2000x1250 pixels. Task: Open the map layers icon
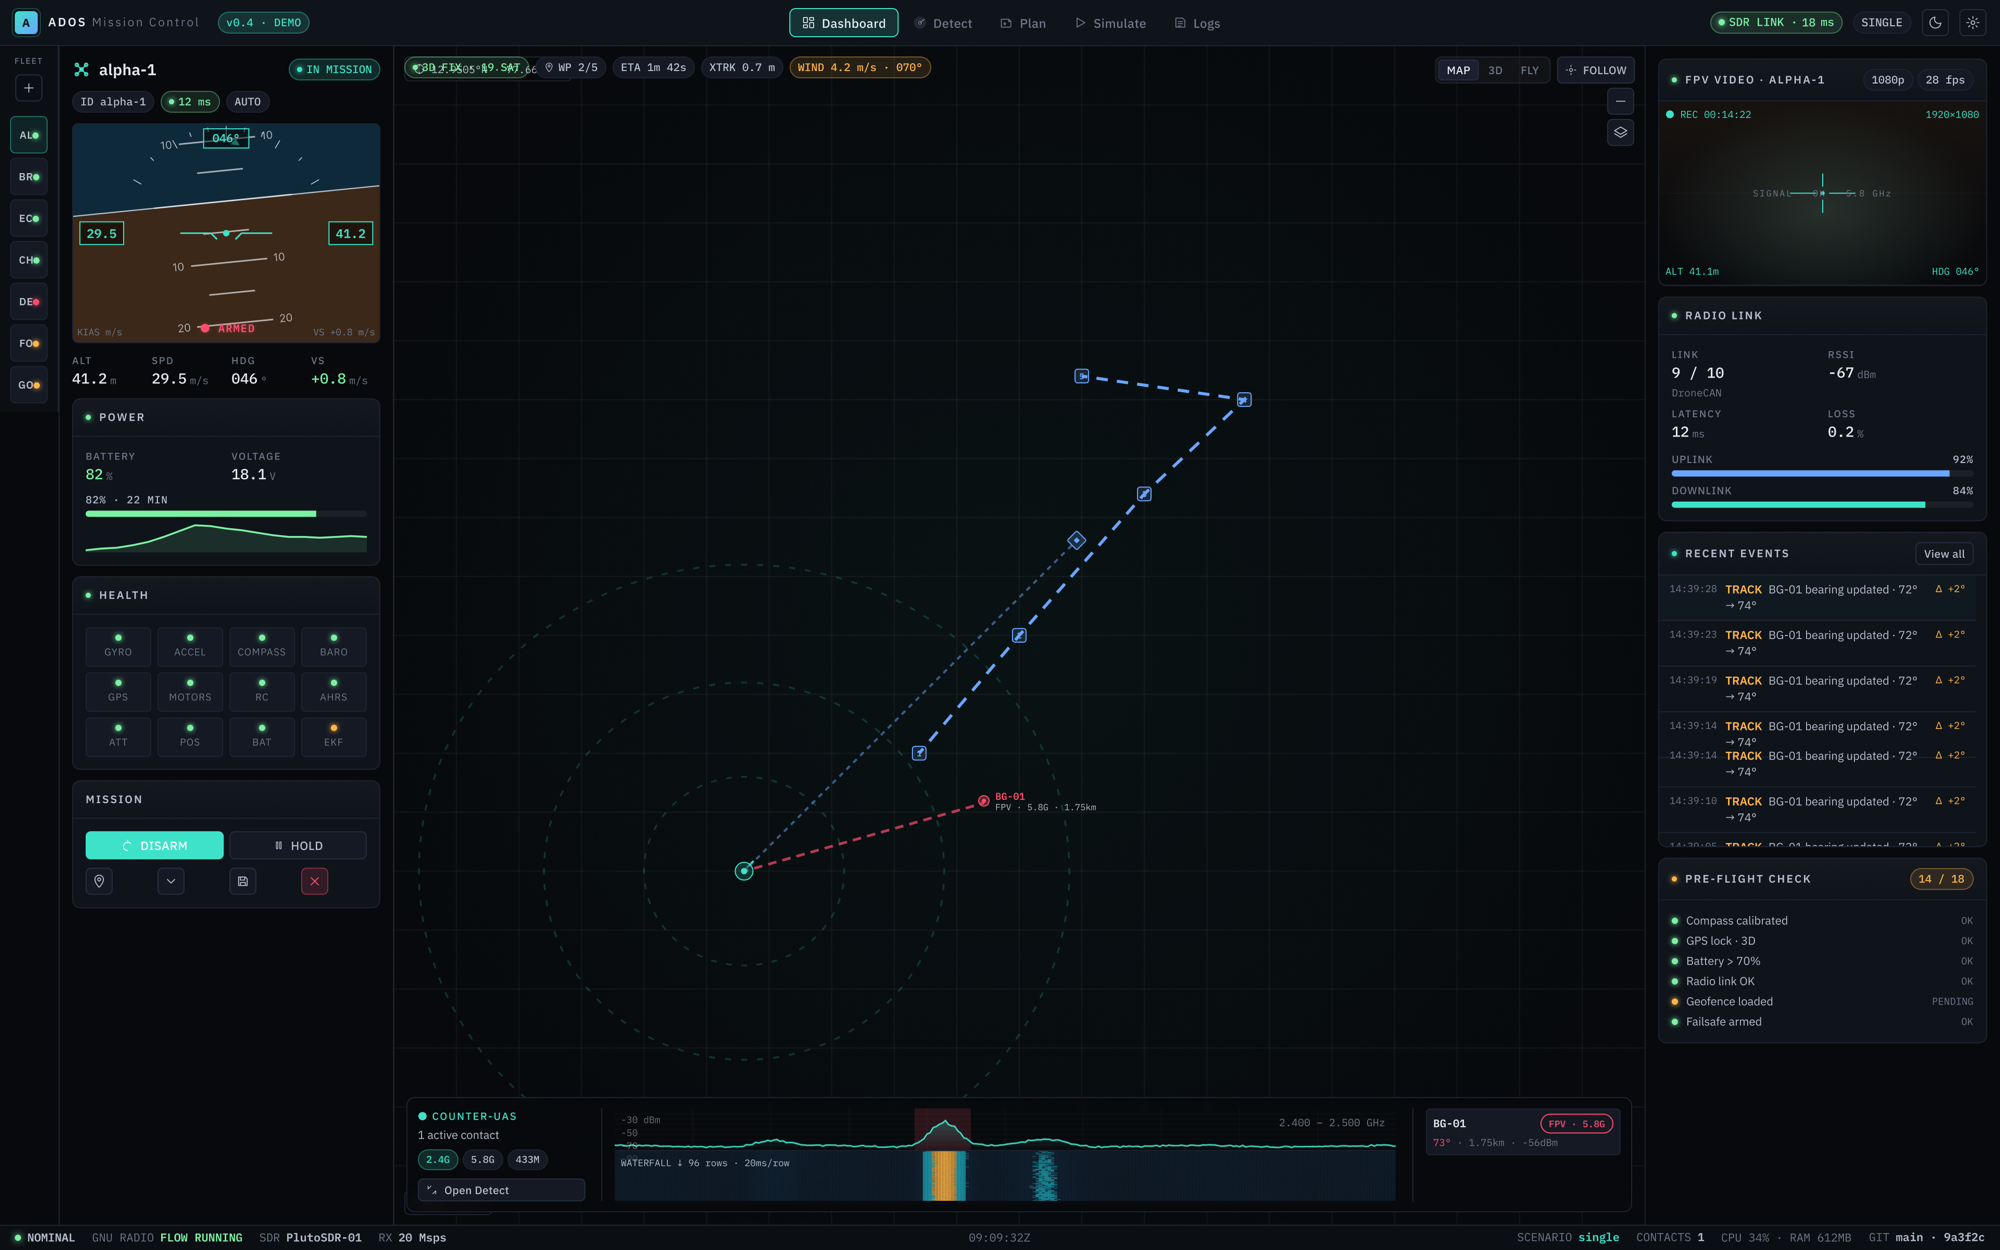tap(1620, 132)
